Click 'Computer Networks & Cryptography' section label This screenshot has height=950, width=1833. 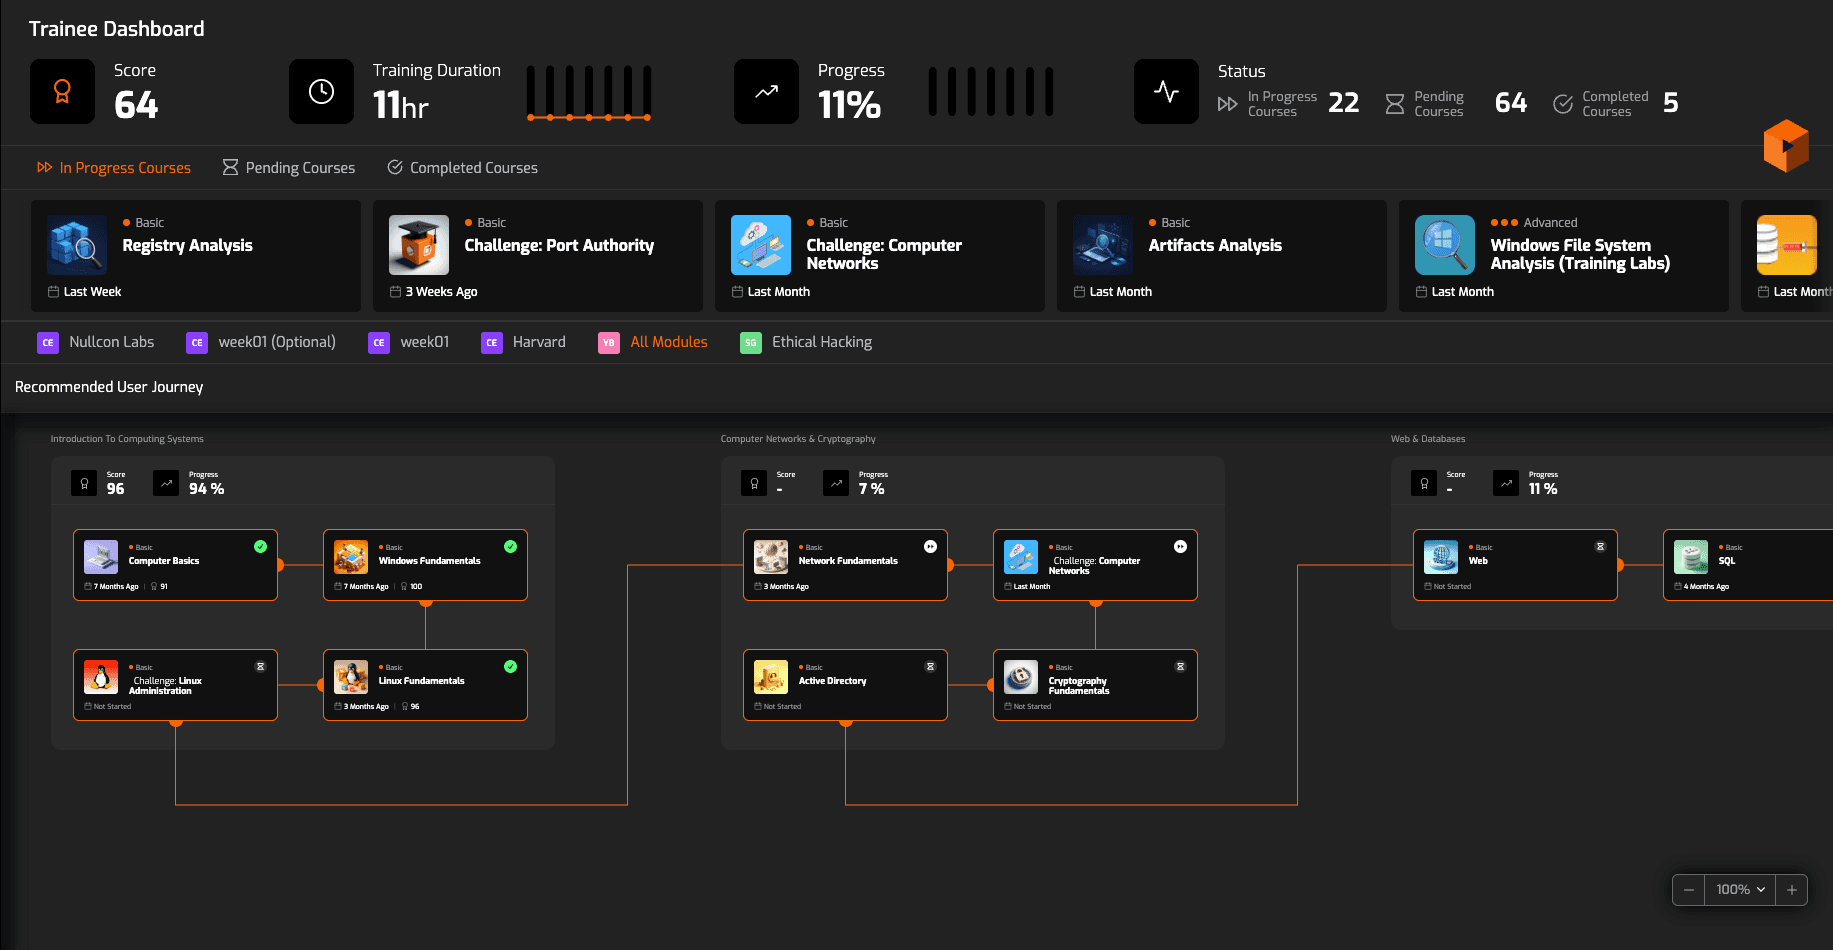(x=798, y=439)
